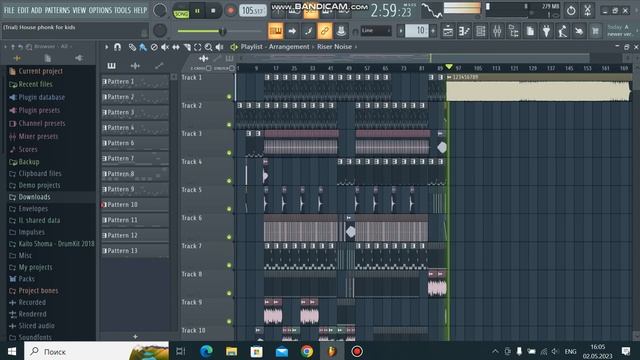
Task: Click the typing keyboard to piano icon
Action: tap(276, 31)
